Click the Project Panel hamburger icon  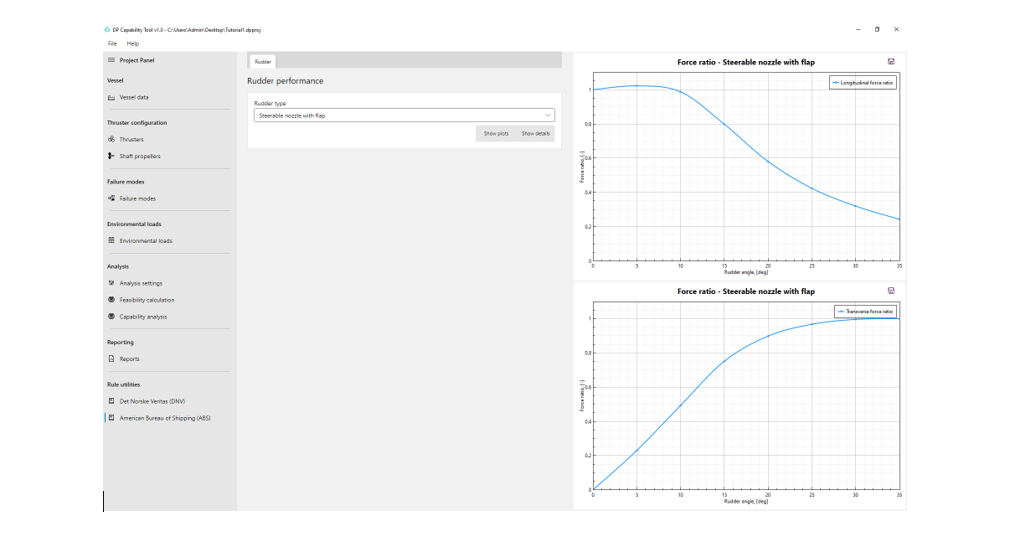pos(111,60)
